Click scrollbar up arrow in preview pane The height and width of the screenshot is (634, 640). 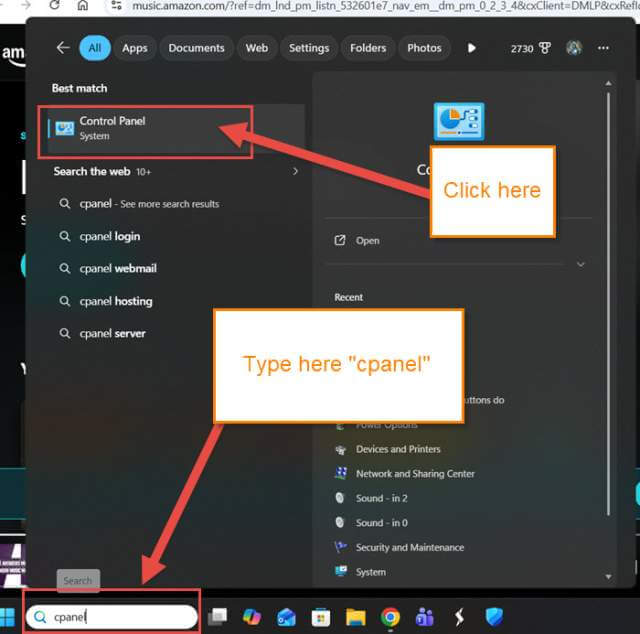(x=608, y=83)
